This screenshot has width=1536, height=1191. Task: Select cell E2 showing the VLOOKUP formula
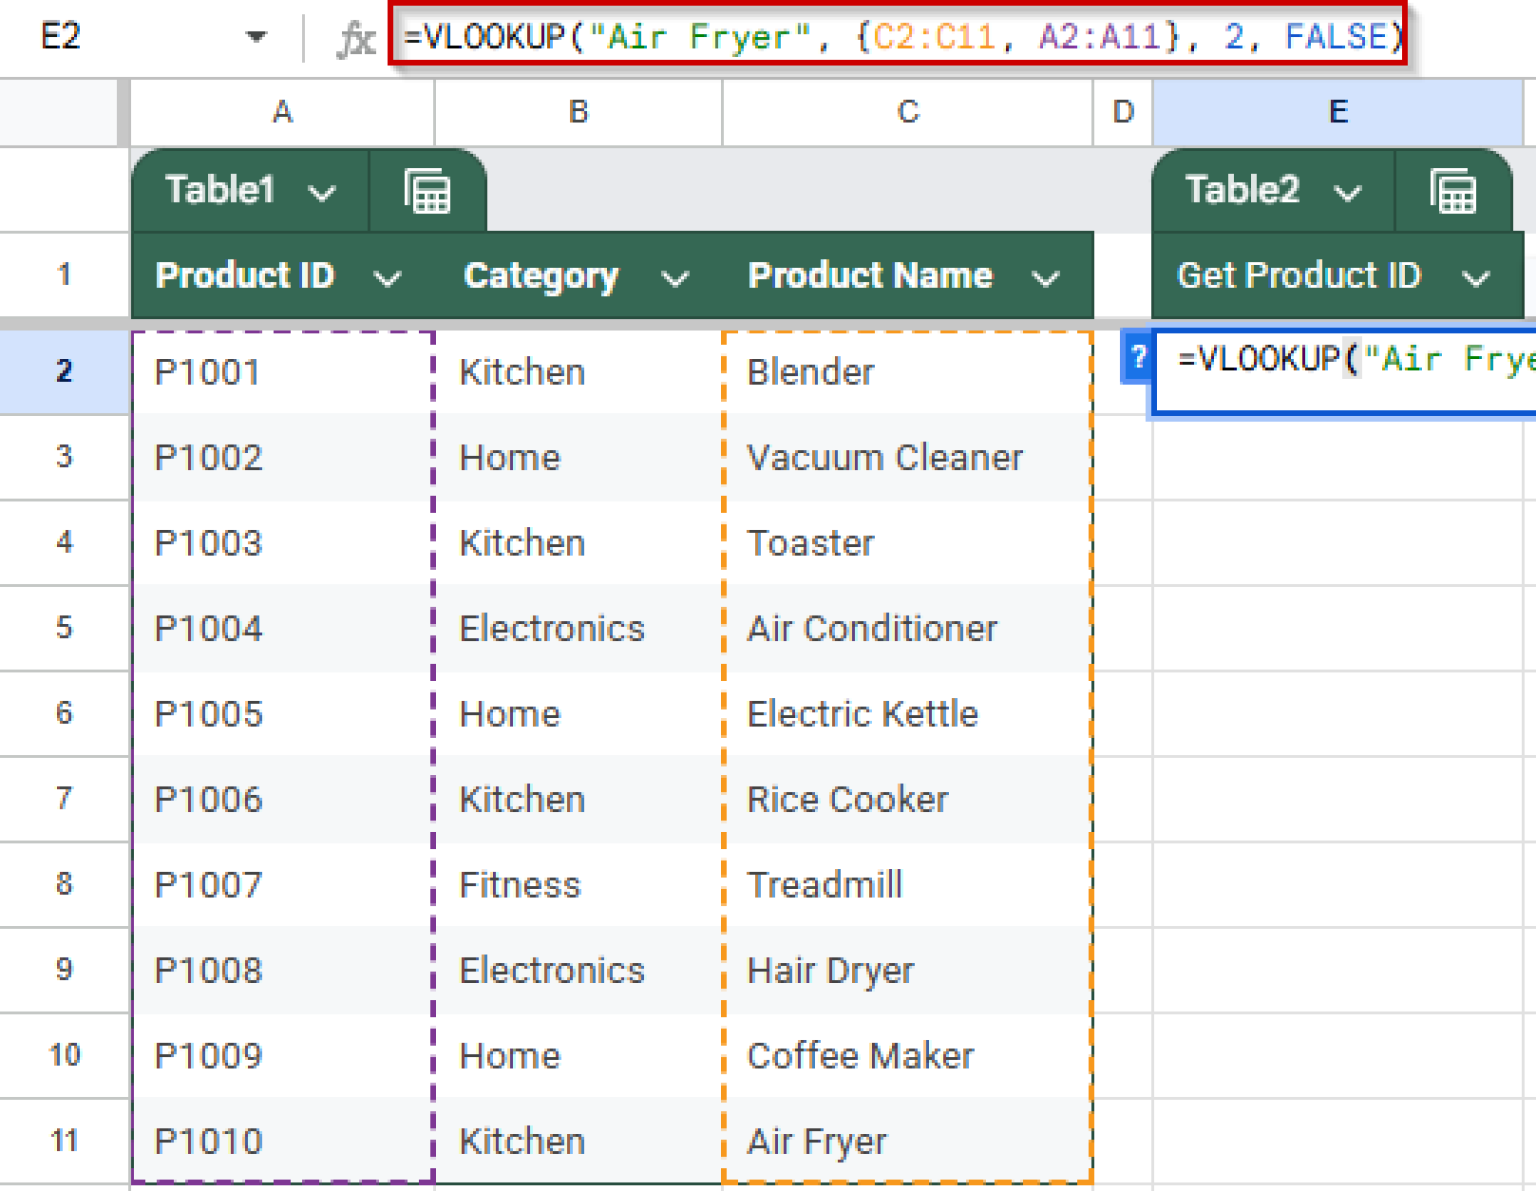(x=1340, y=370)
